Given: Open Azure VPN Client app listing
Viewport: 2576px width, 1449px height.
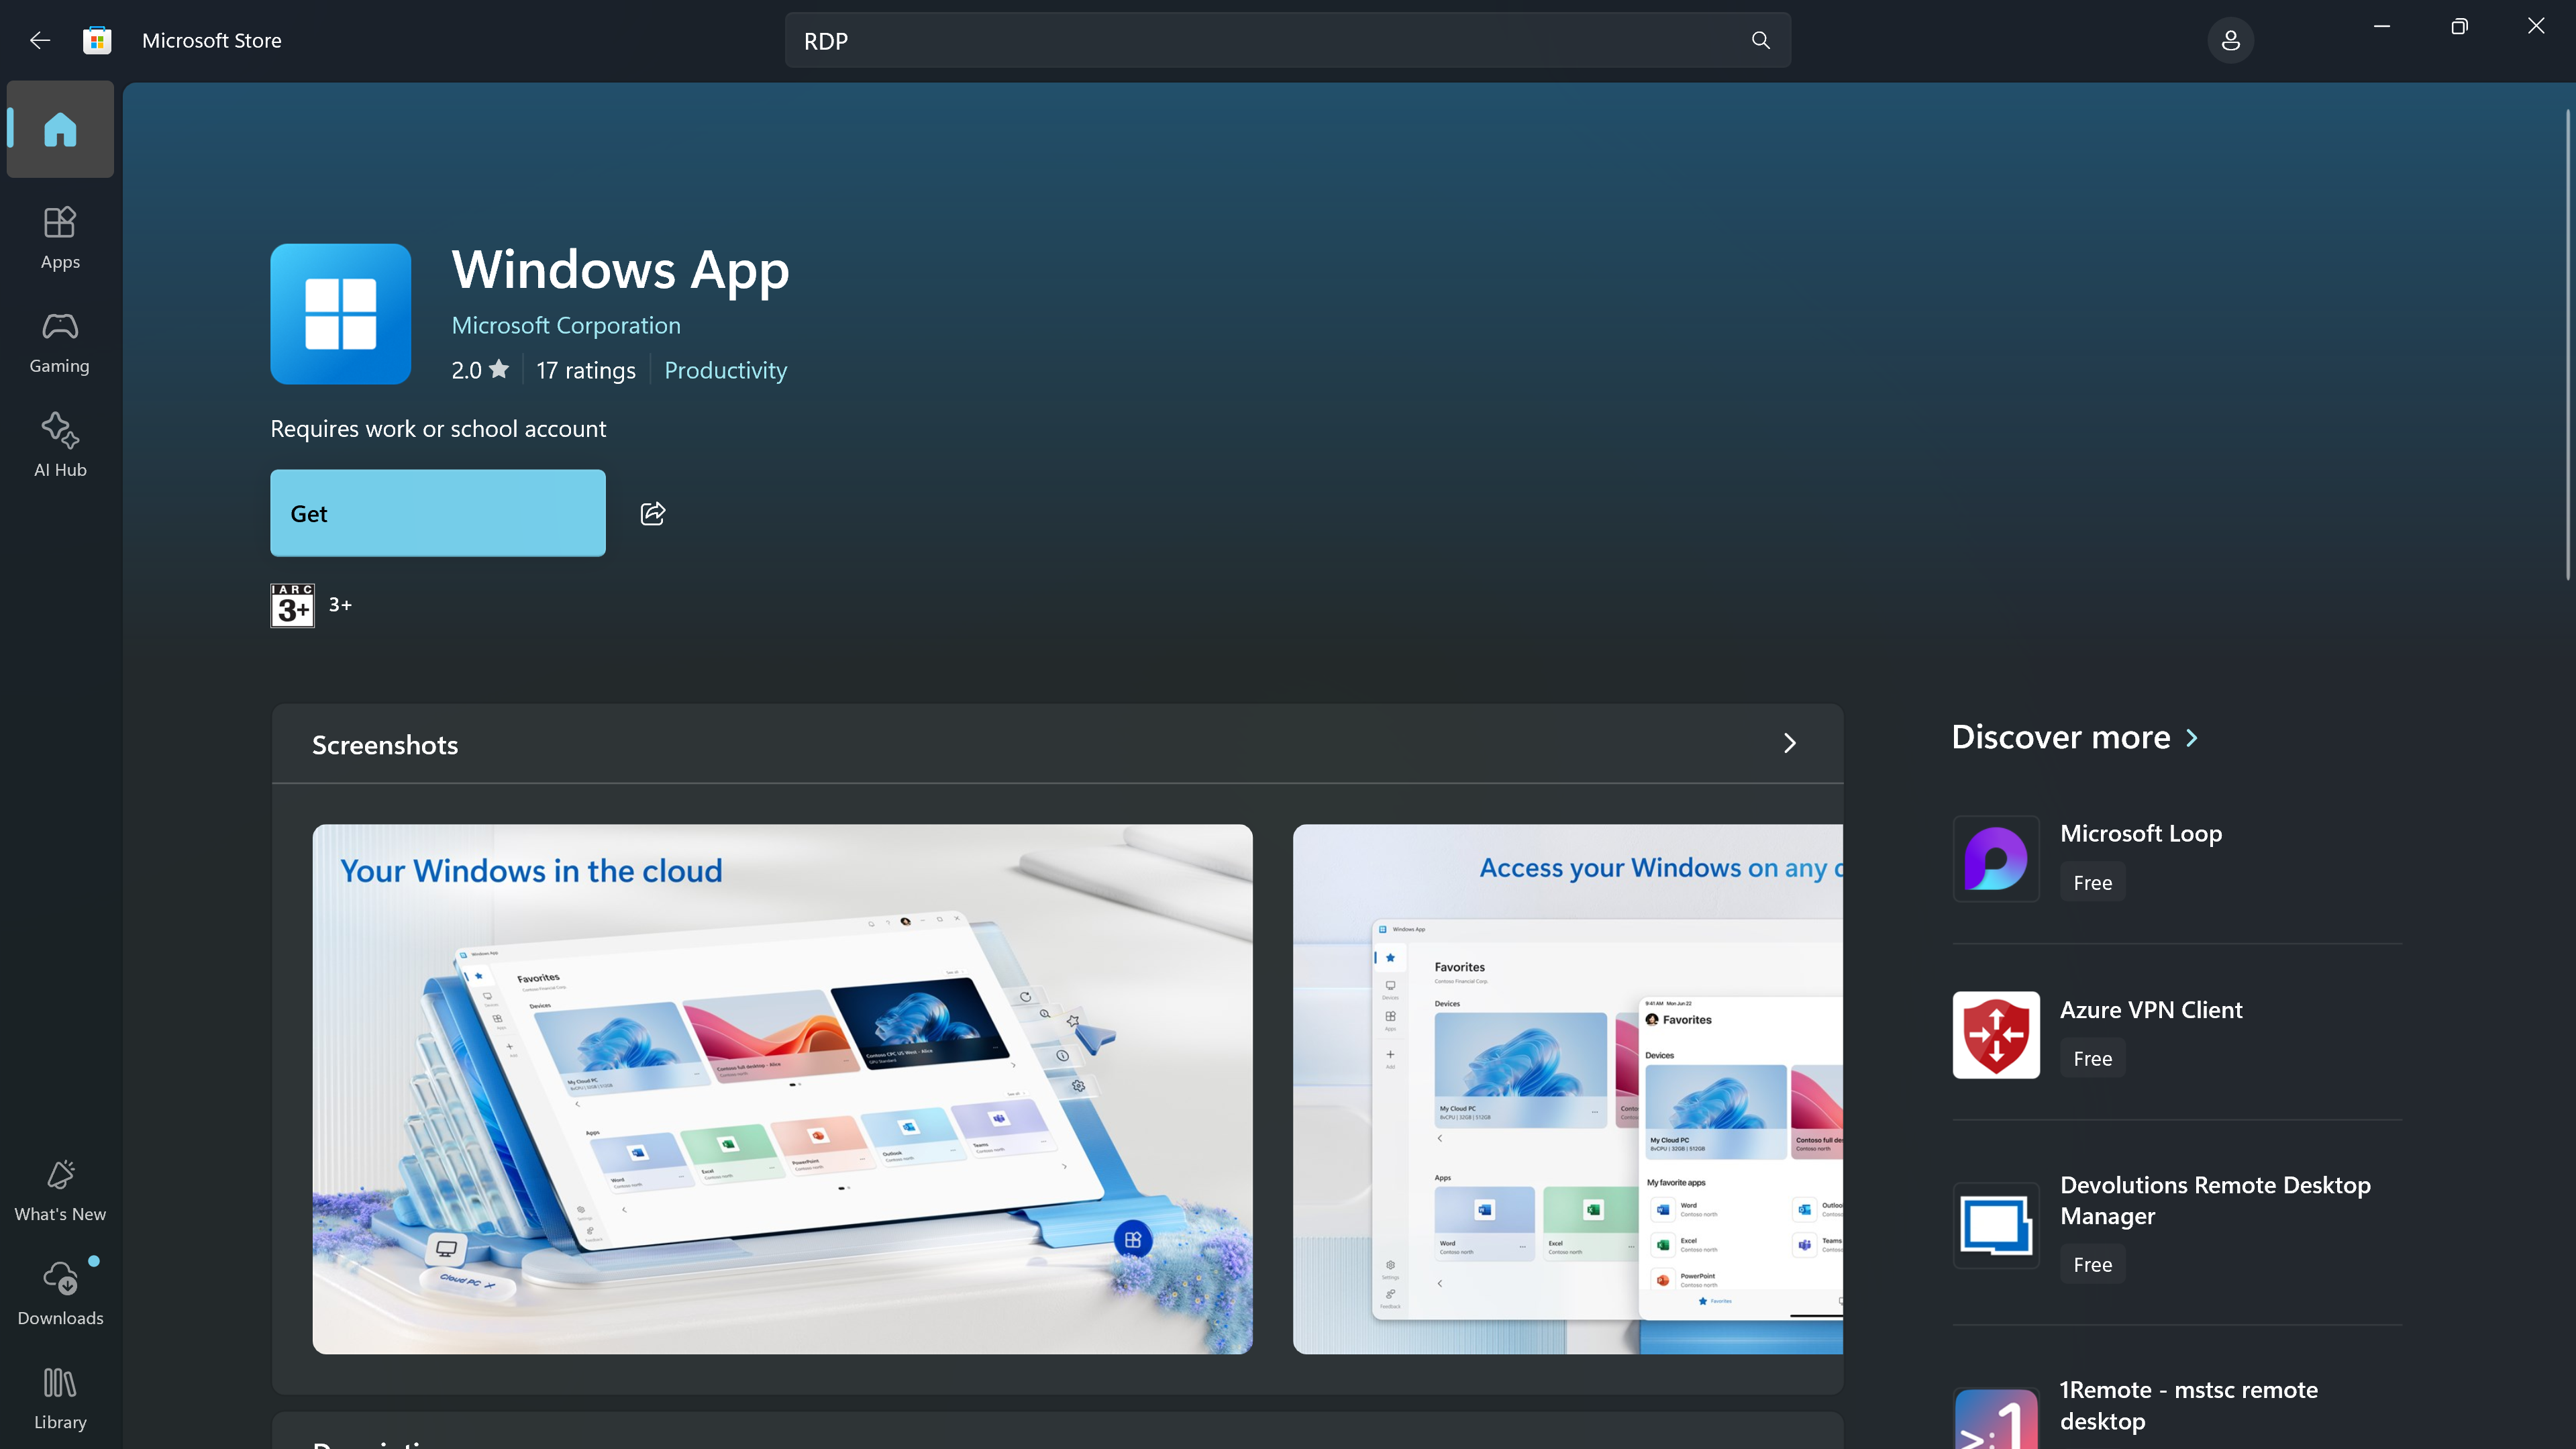Looking at the screenshot, I should (2150, 1010).
